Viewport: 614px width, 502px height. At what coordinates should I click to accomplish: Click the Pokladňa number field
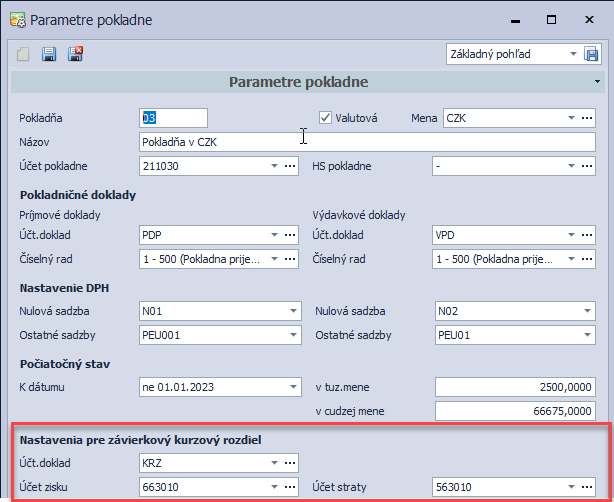[173, 118]
